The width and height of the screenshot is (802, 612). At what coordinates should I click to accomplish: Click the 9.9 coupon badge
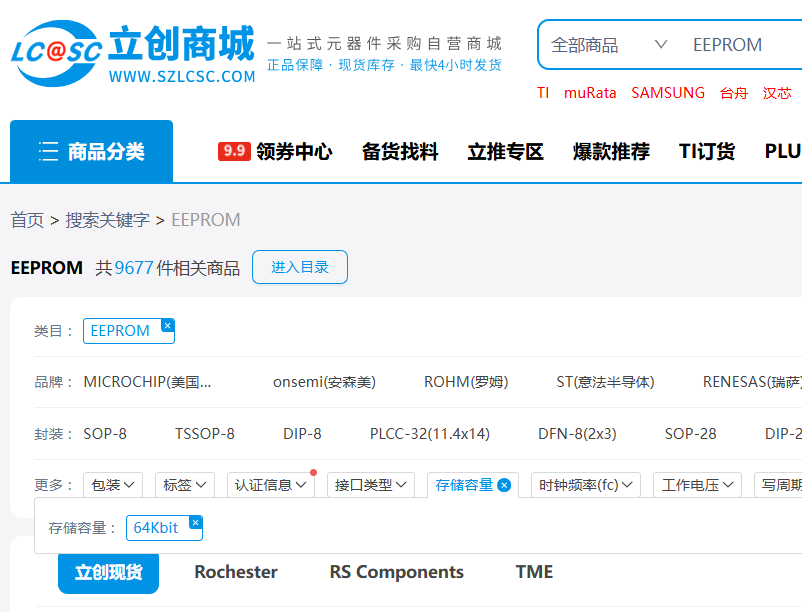pos(234,151)
